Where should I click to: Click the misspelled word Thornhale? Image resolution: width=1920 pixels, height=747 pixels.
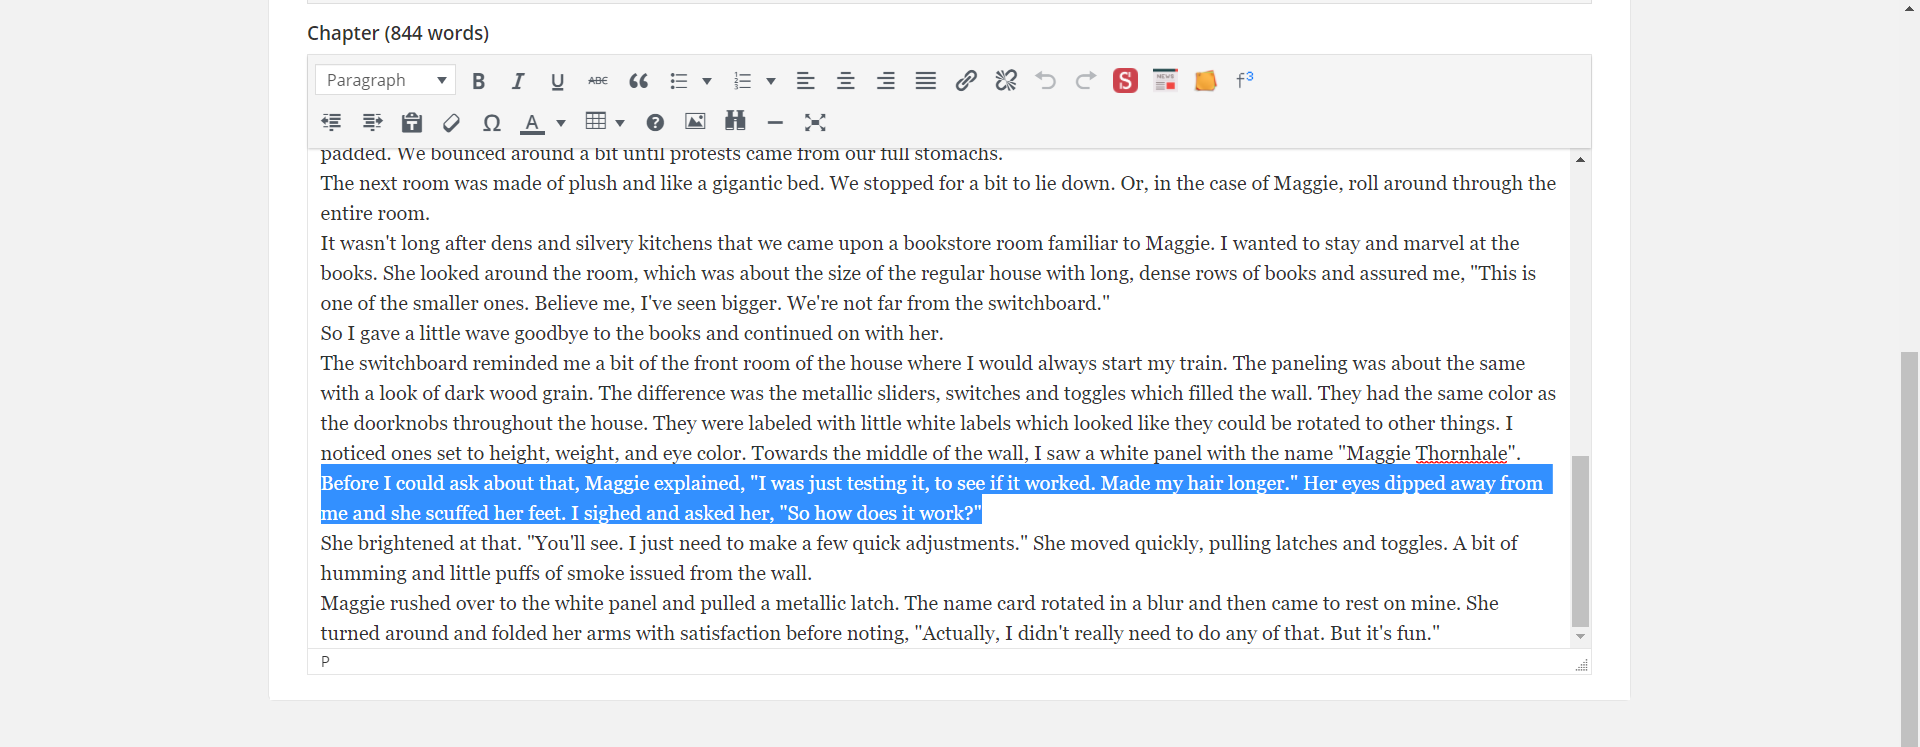pos(1460,454)
